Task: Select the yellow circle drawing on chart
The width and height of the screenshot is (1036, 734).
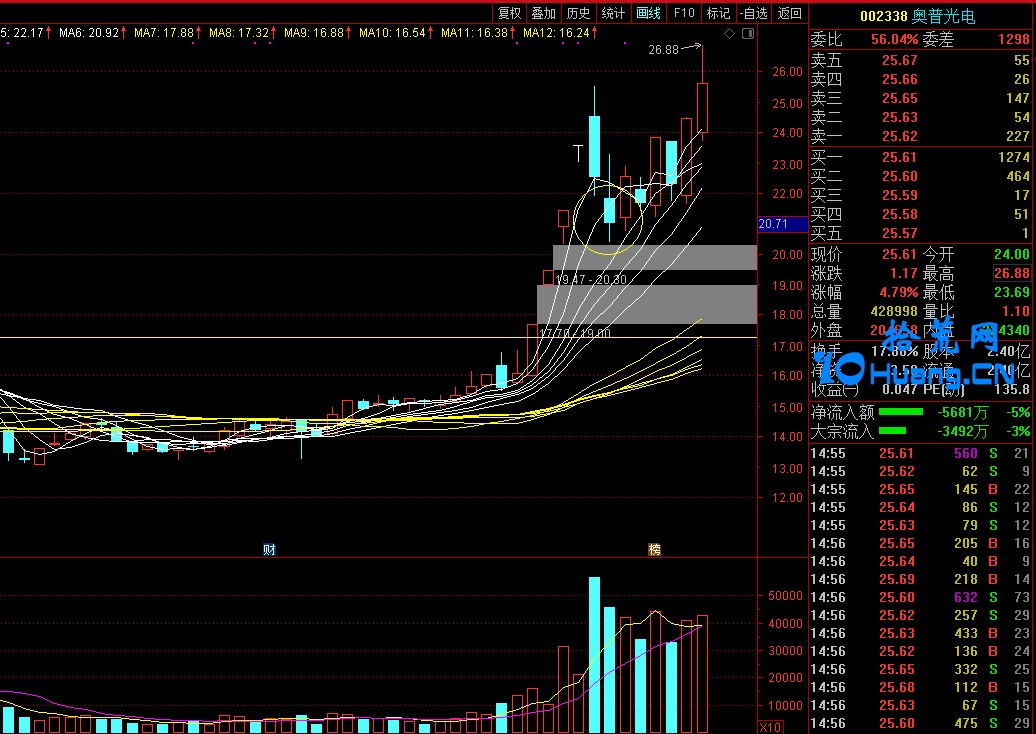Action: click(608, 219)
